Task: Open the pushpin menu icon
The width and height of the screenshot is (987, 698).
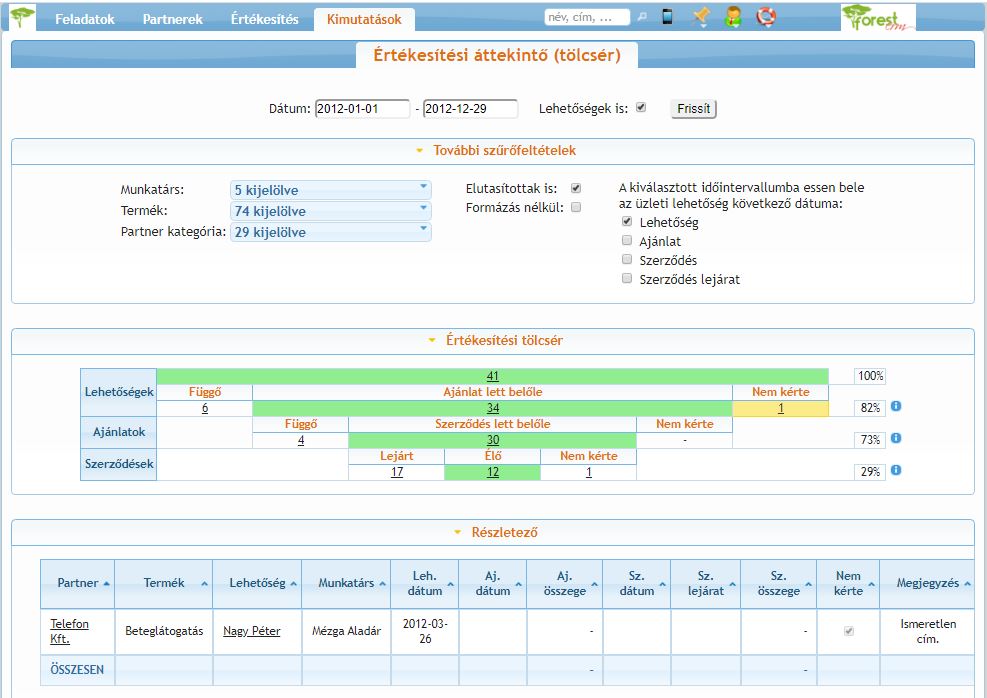Action: click(700, 18)
